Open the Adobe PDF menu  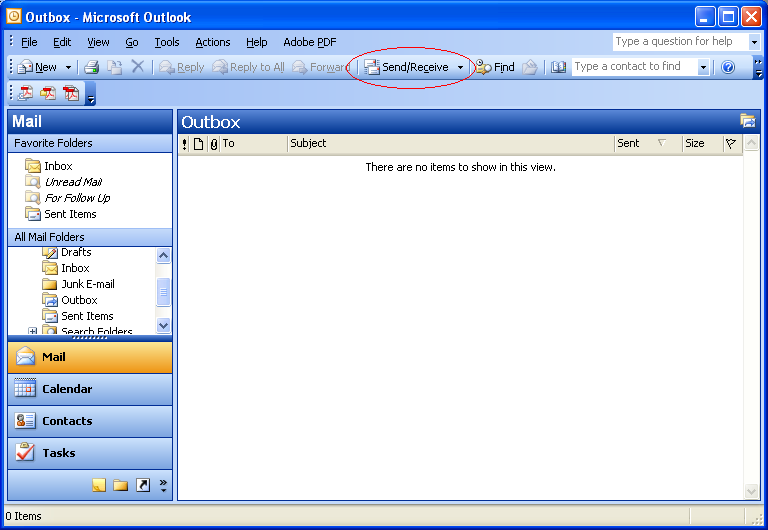tap(310, 42)
